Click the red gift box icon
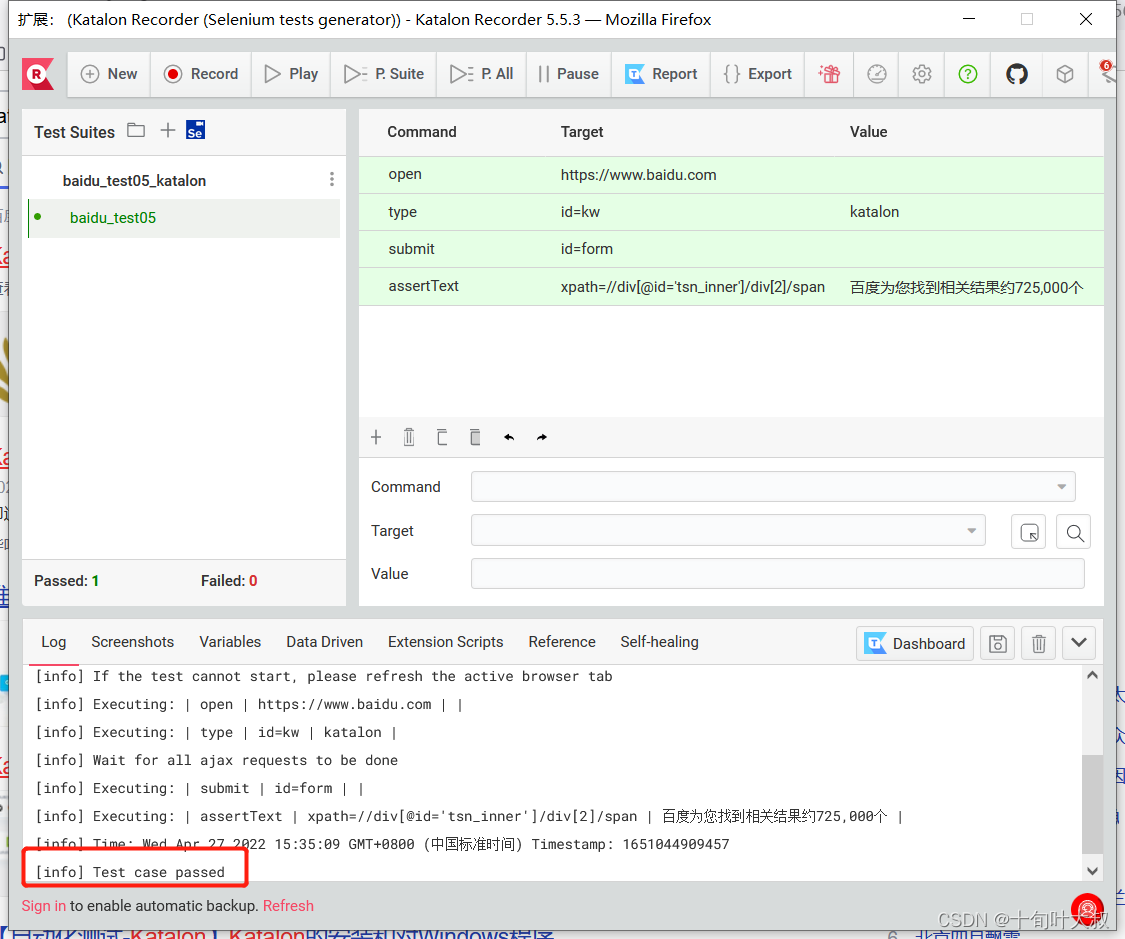The image size is (1125, 939). click(829, 74)
